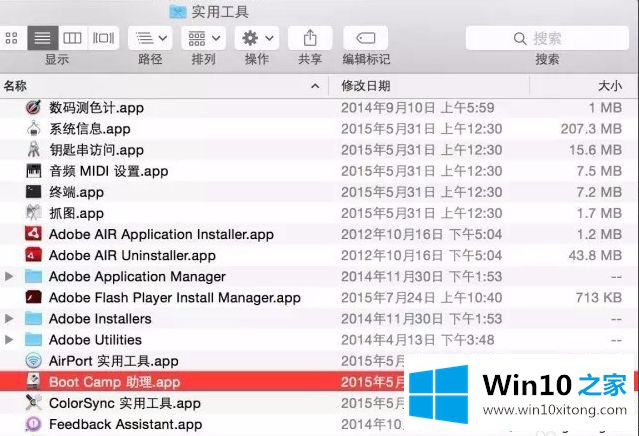Screen dimensions: 639x436
Task: Select 终端.app Terminal icon
Action: (33, 192)
